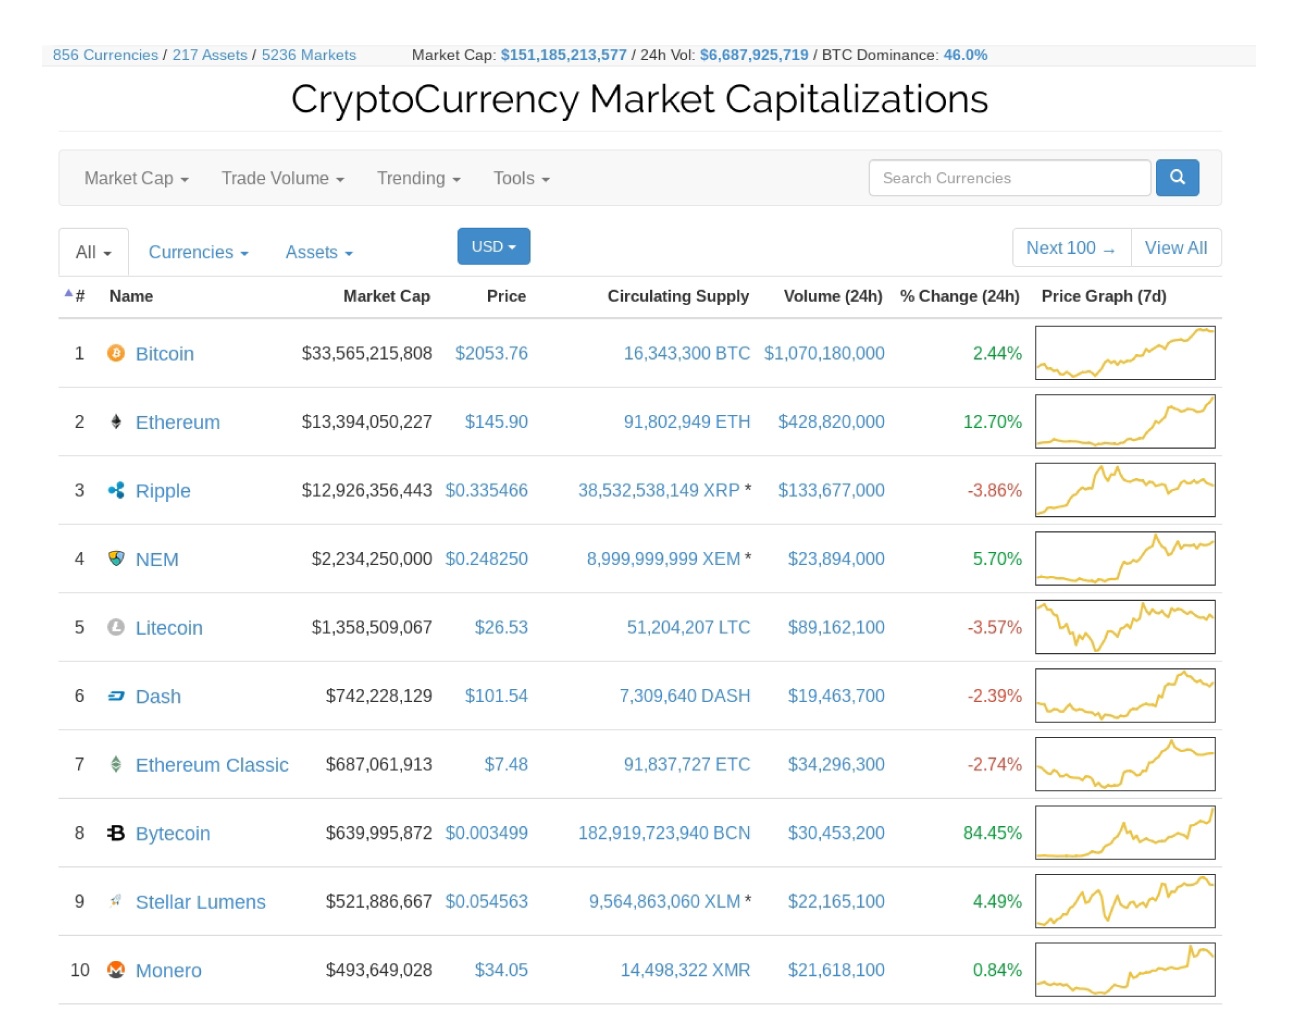Open the 5236 Markets link

[309, 55]
